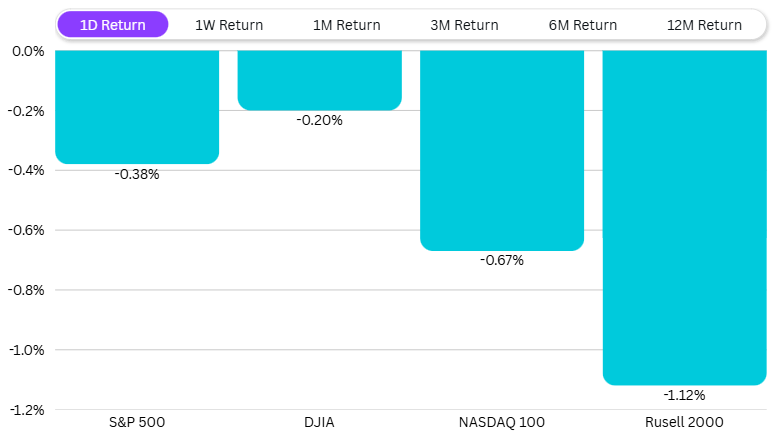Select the 1D Return tab
Viewport: 778px width, 440px height.
click(113, 25)
